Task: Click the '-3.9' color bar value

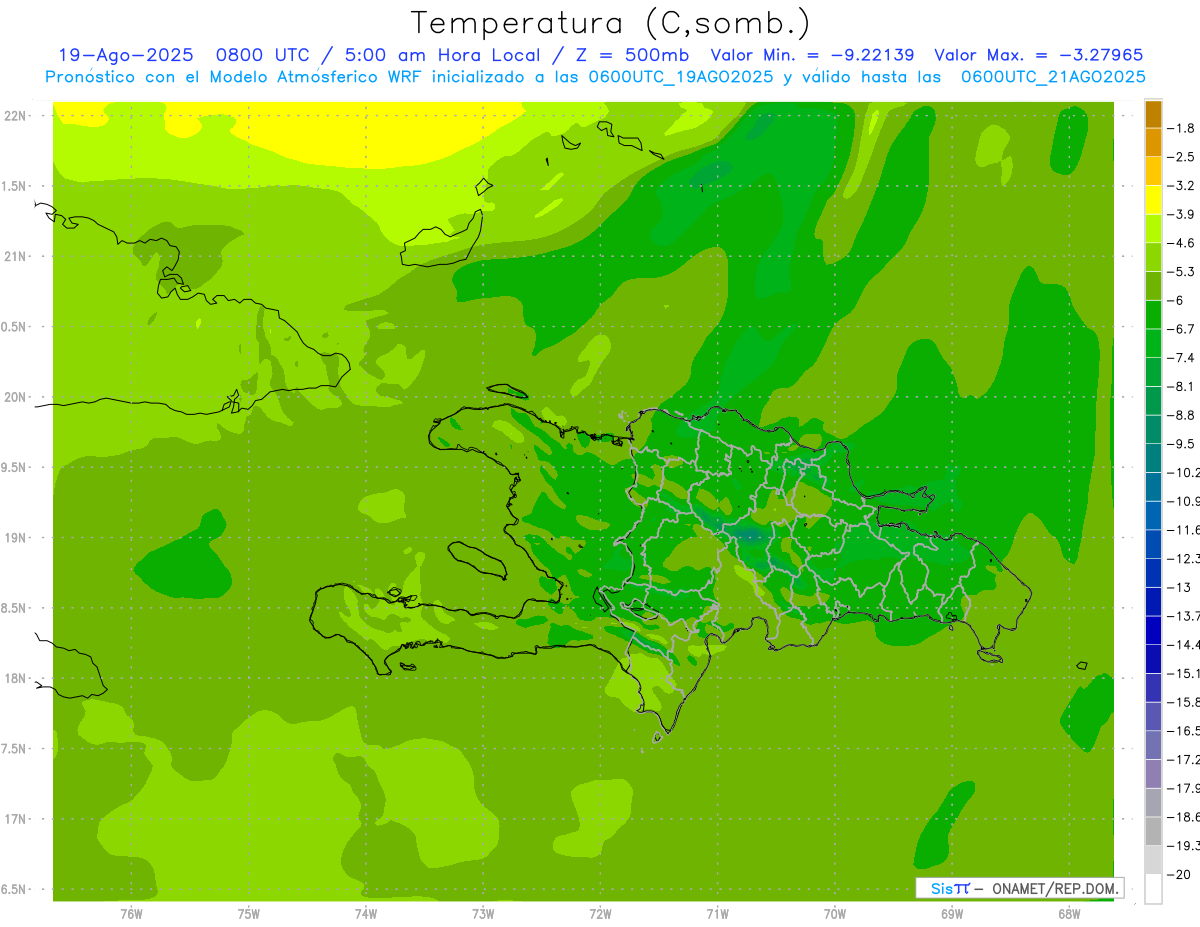Action: (1180, 214)
